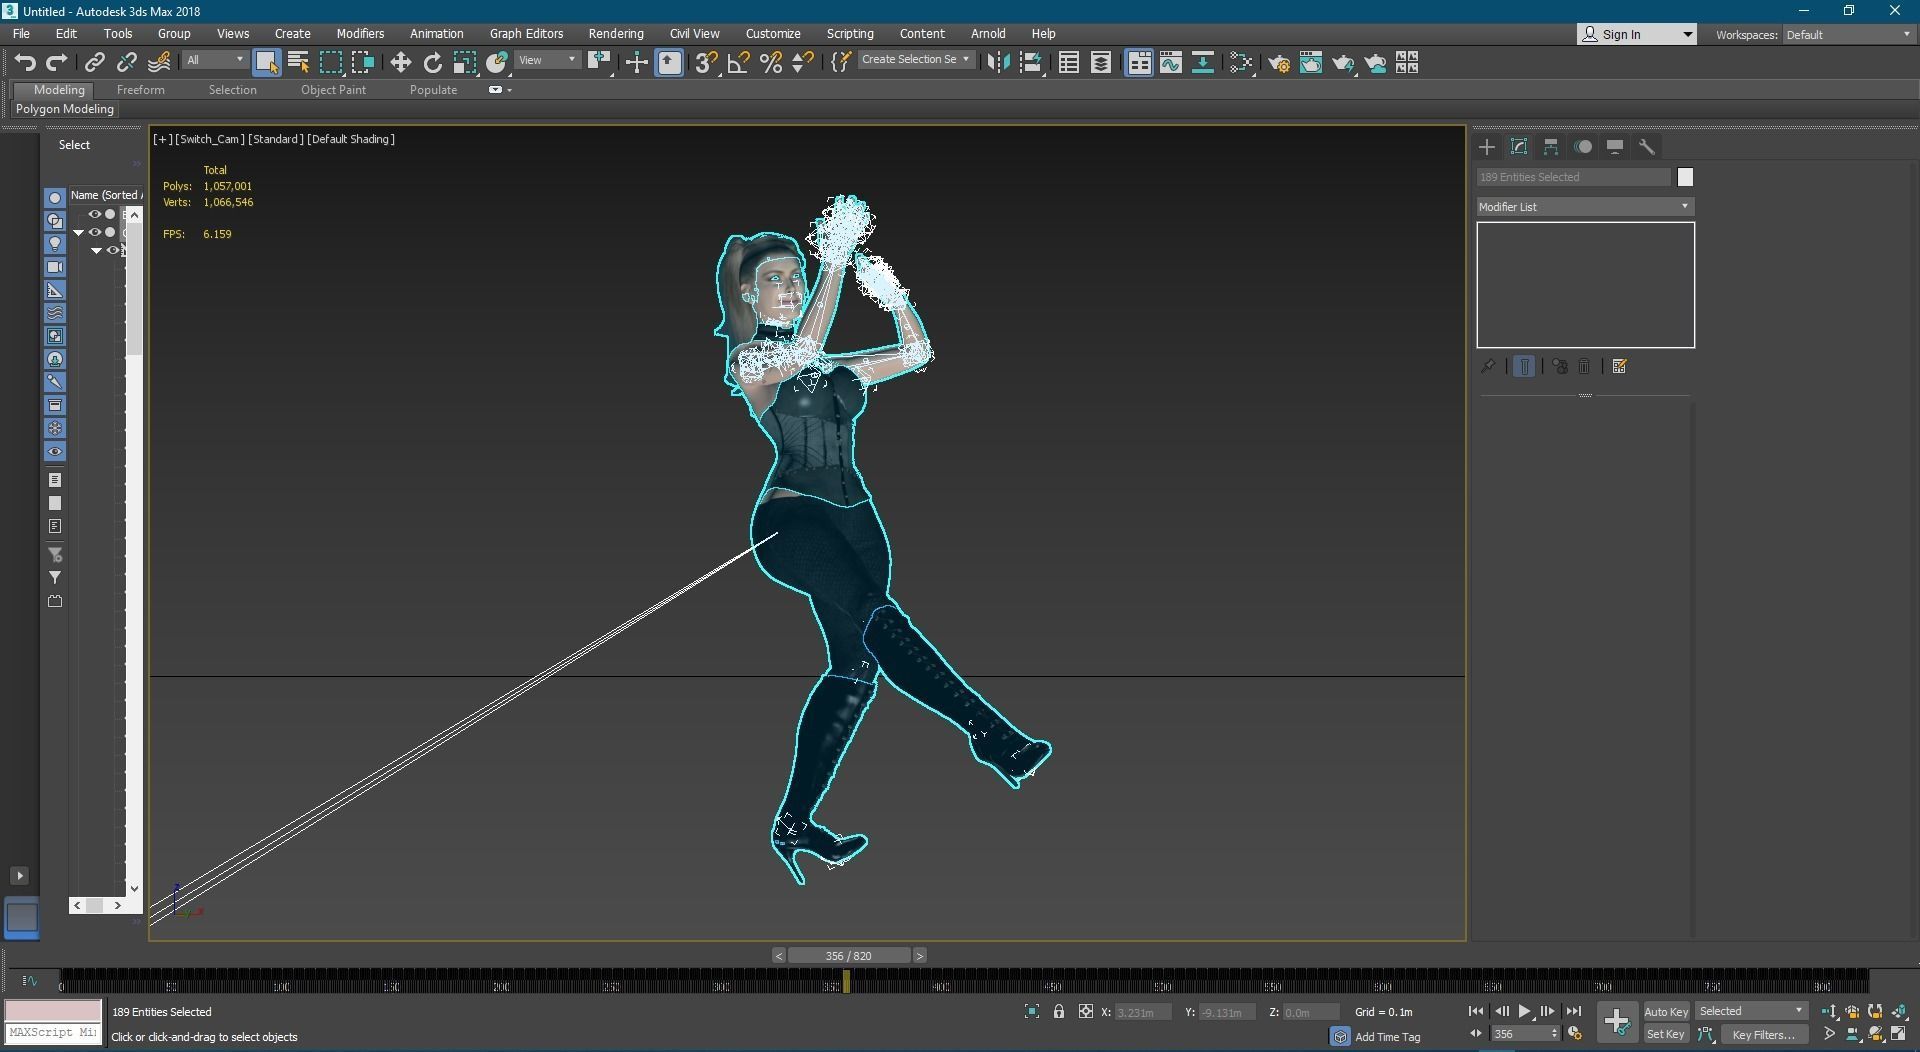Open the Rendering menu
The width and height of the screenshot is (1920, 1052).
click(x=616, y=34)
